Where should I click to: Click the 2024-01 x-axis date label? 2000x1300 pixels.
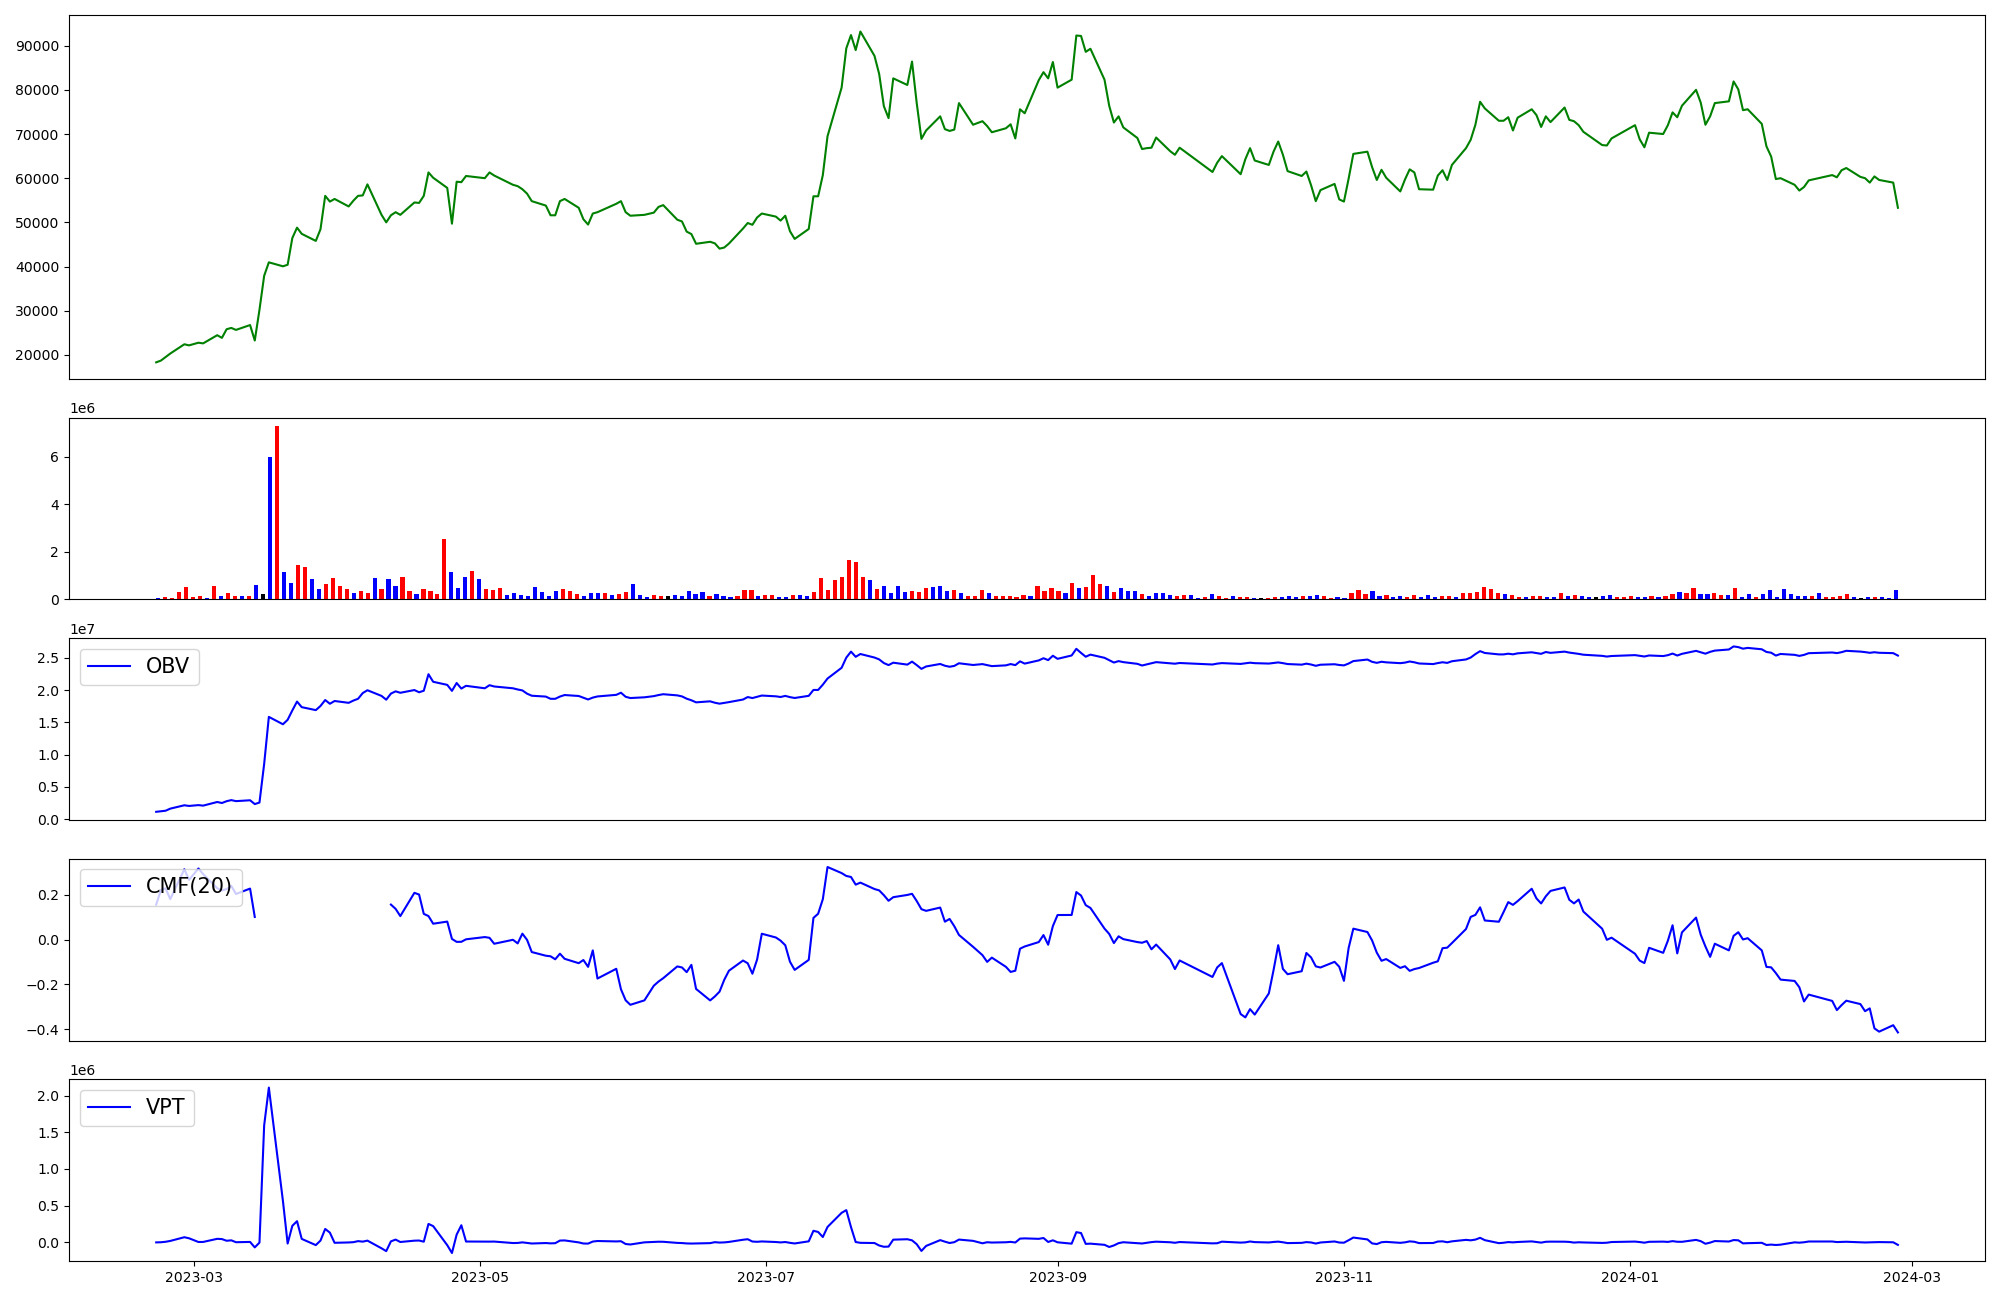pyautogui.click(x=1630, y=1277)
